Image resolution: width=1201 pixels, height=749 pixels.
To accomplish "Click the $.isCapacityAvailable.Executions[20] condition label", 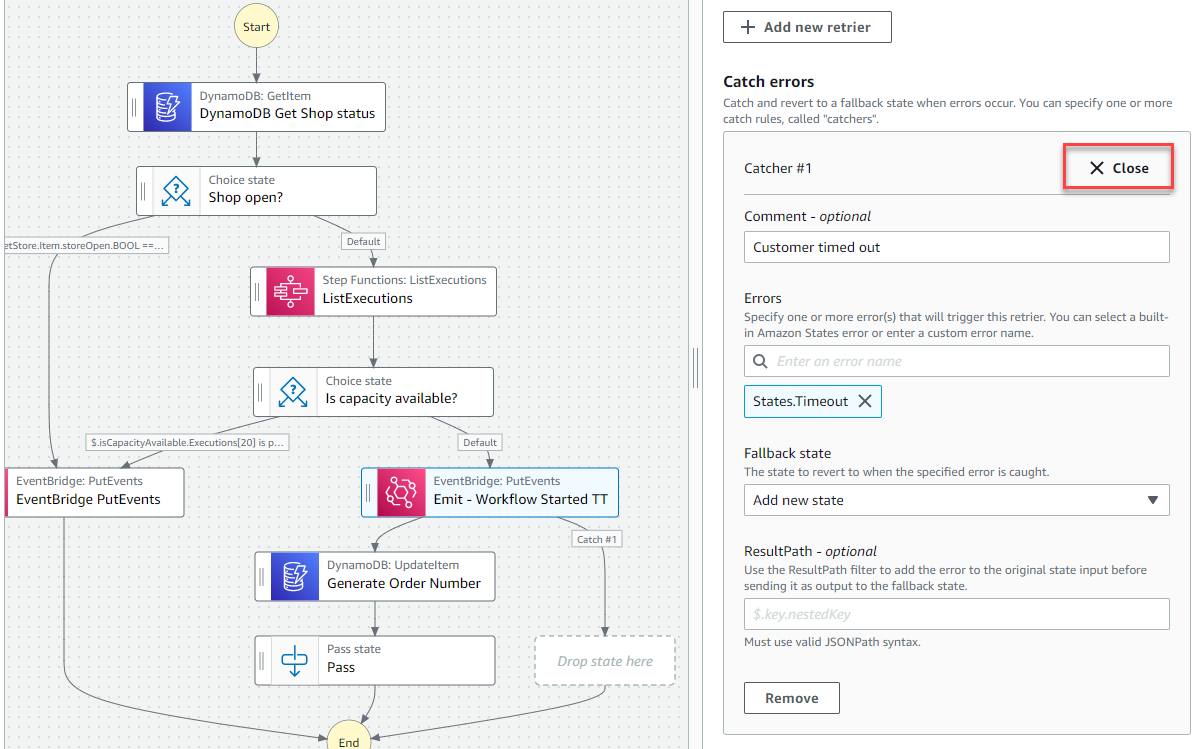I will click(x=188, y=442).
